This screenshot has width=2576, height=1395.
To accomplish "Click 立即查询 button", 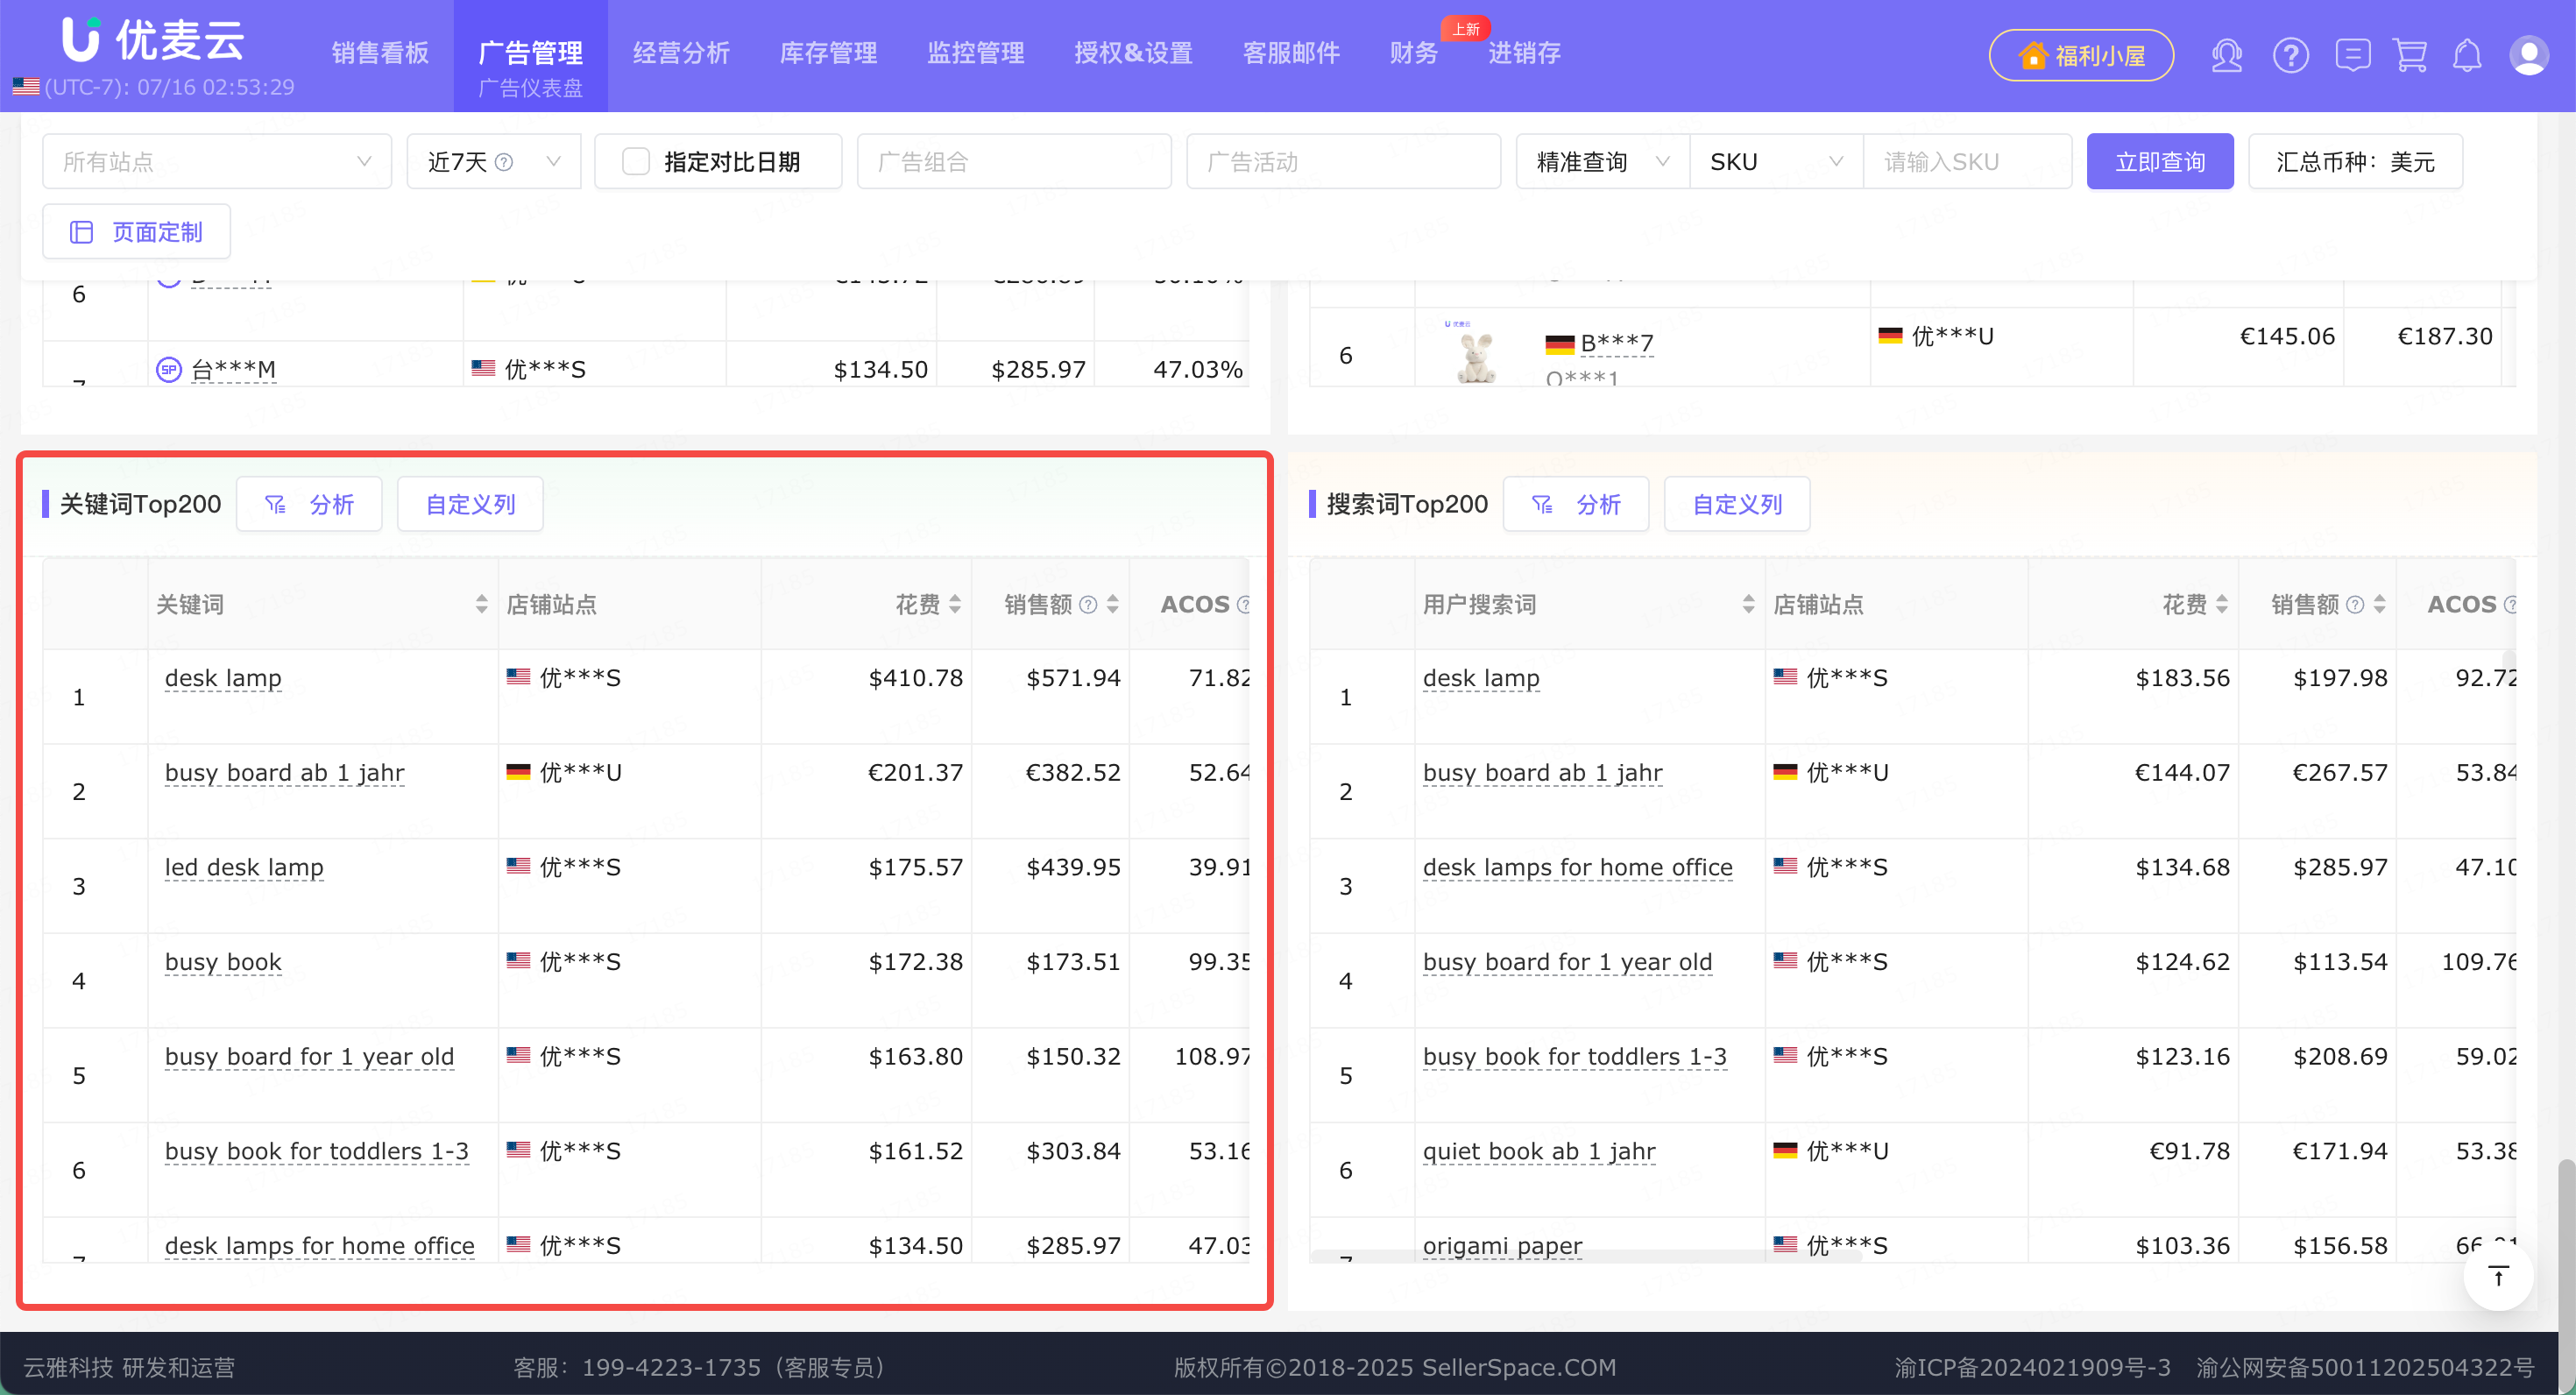I will [2160, 161].
